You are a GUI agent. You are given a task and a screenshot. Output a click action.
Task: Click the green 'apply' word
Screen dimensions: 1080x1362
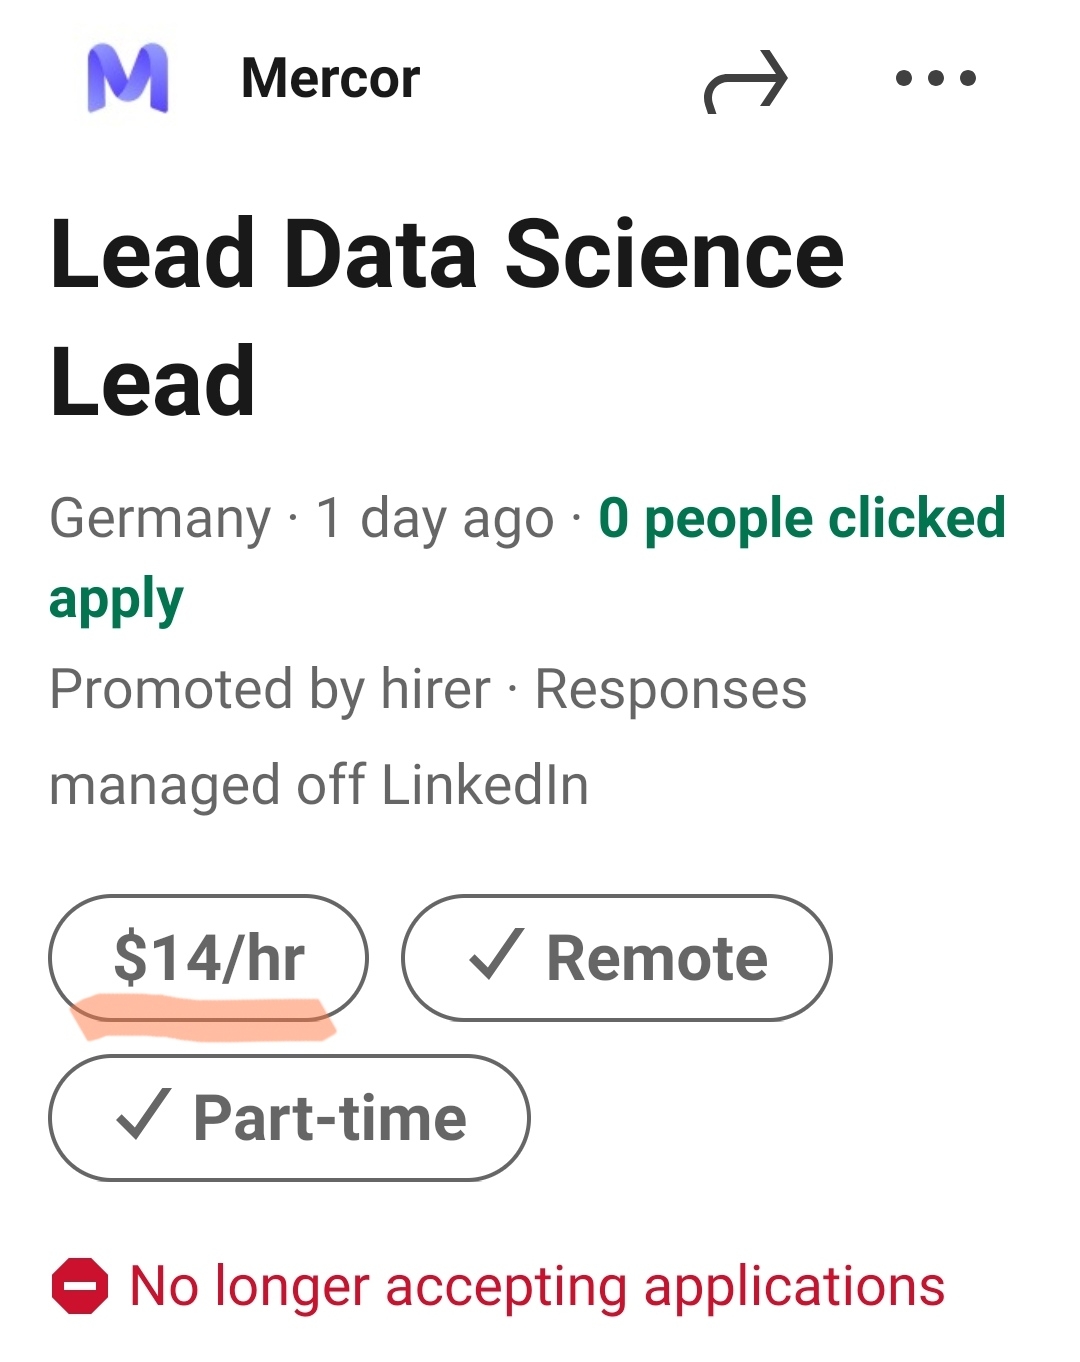click(116, 600)
